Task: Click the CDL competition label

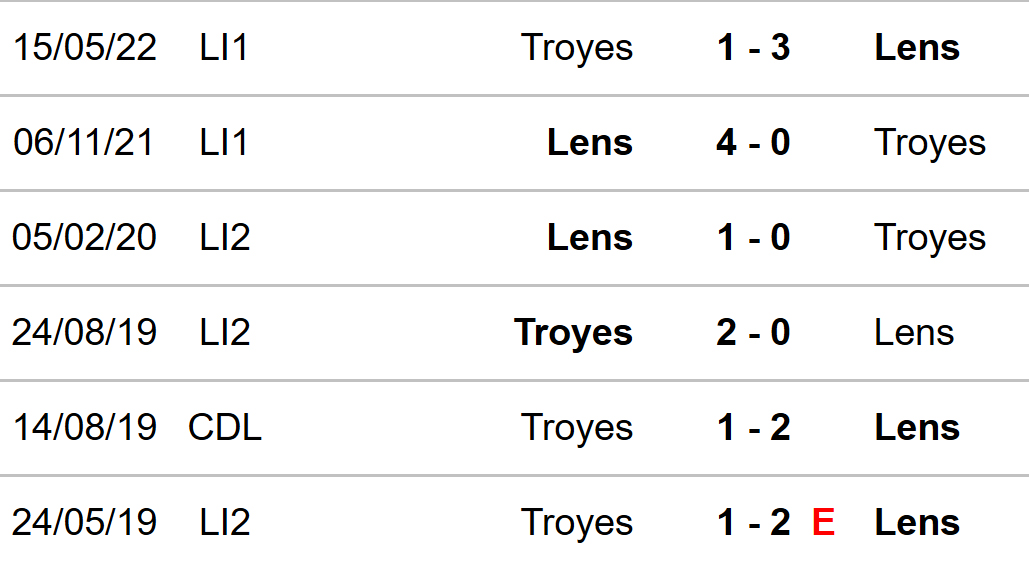Action: pyautogui.click(x=225, y=428)
